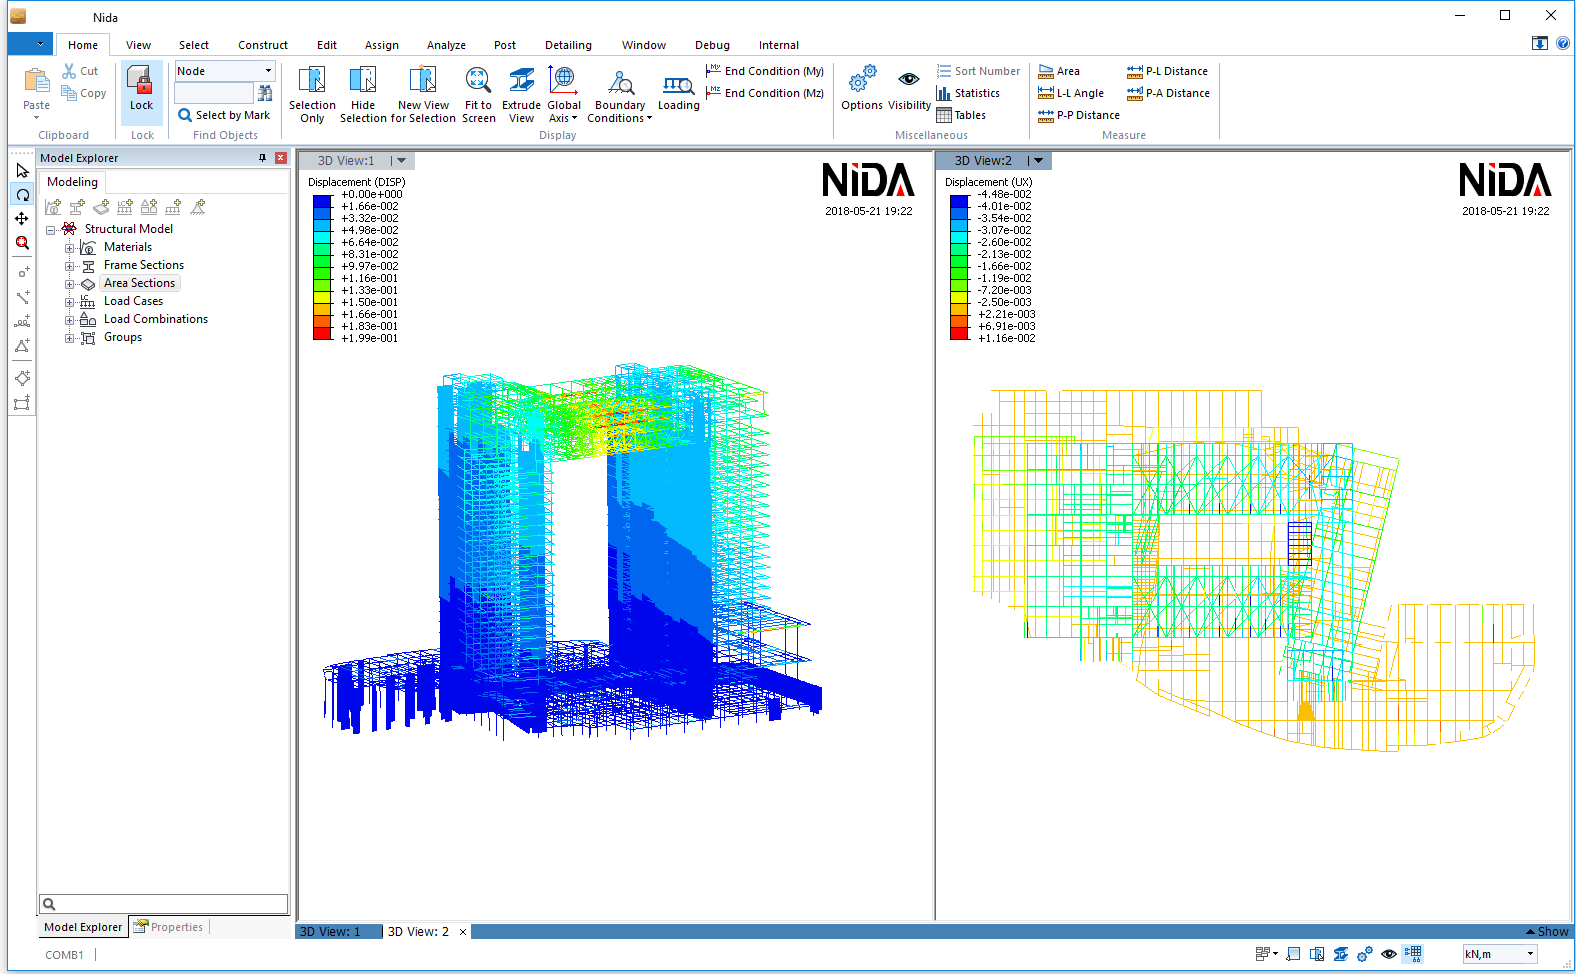Open the Analyze ribbon tab
1576x974 pixels.
[x=446, y=45]
